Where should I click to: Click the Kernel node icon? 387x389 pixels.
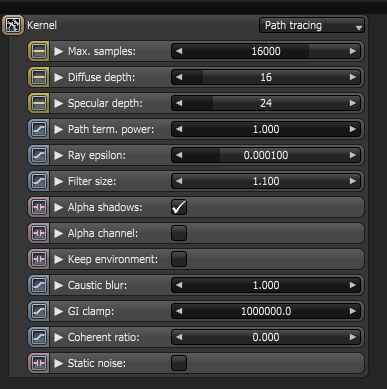(13, 25)
